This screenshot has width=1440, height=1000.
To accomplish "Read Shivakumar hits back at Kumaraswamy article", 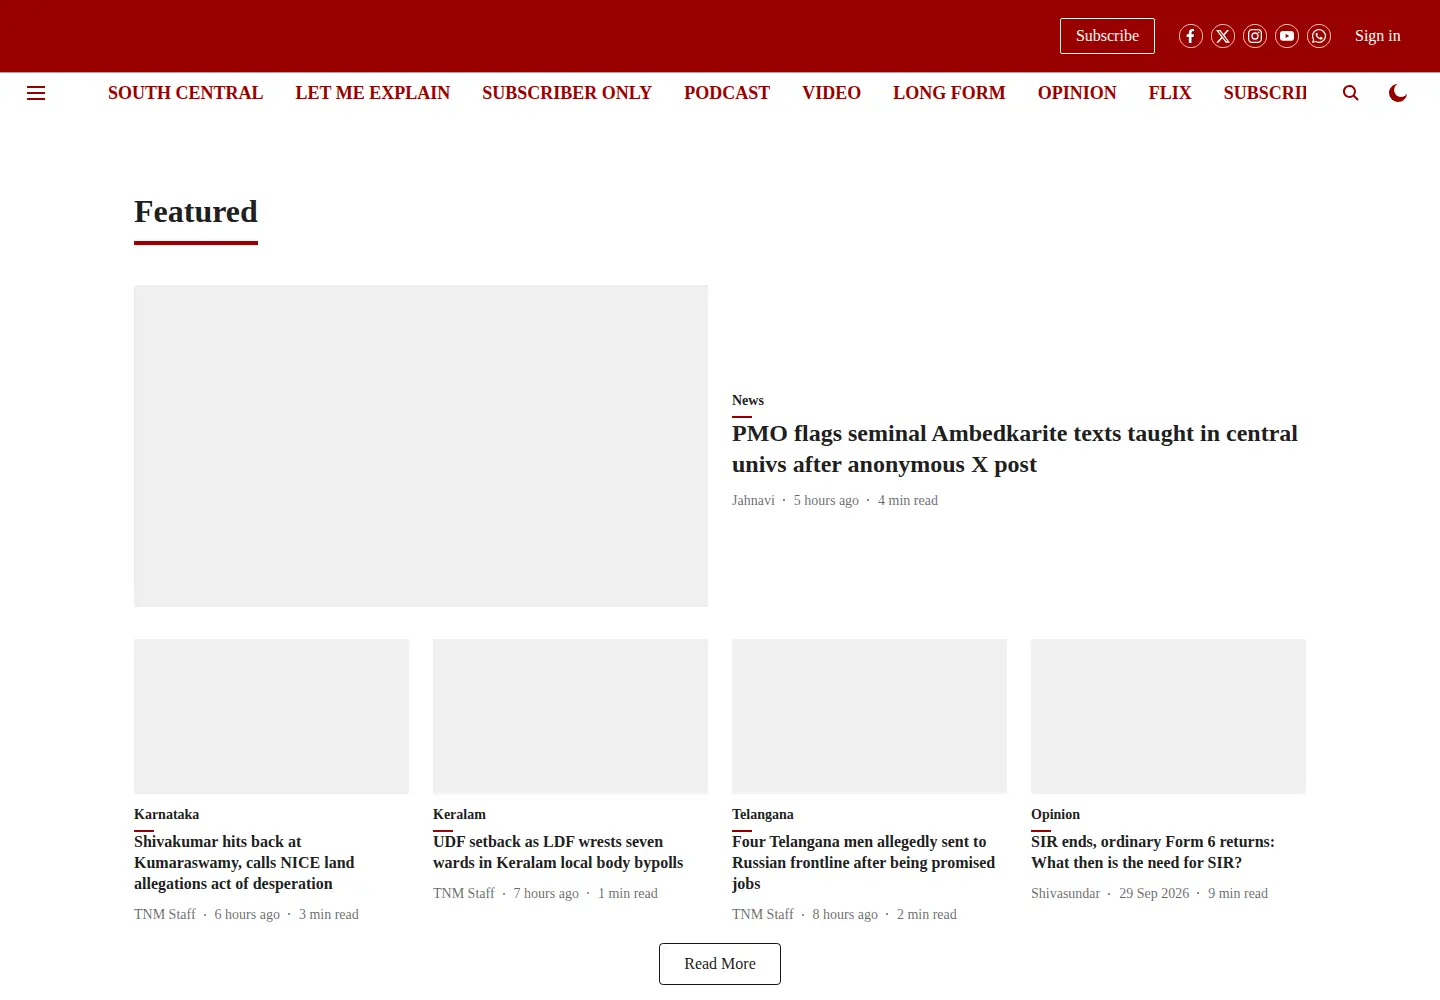I will pos(244,863).
